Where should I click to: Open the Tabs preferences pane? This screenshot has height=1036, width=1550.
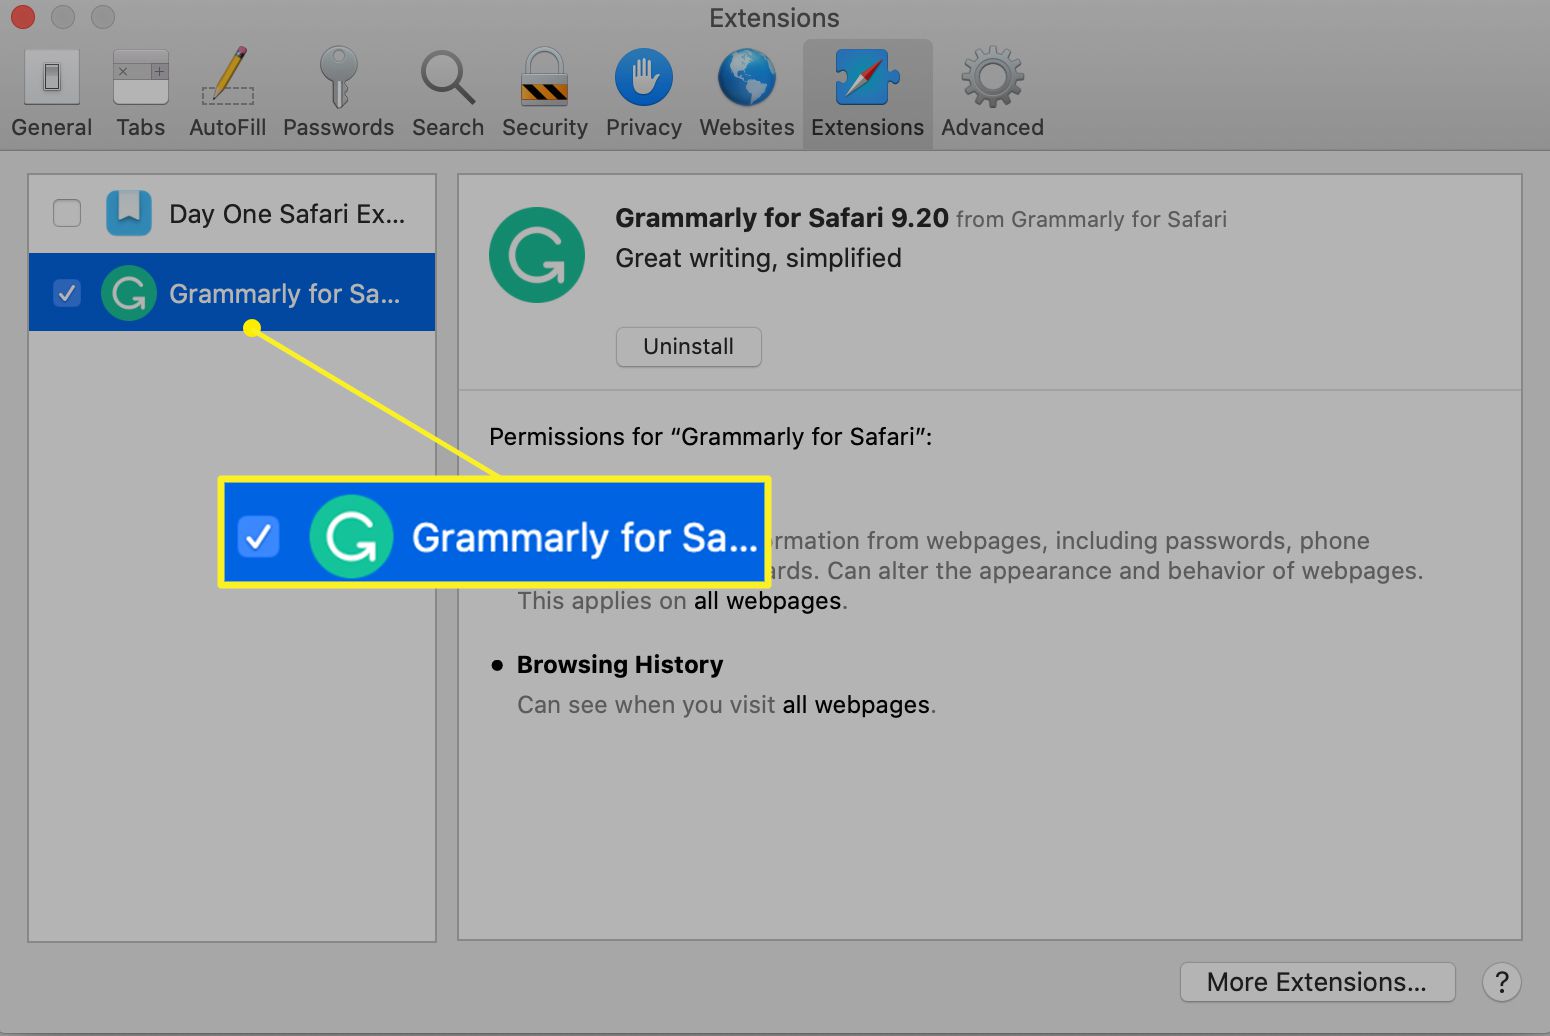pos(140,94)
